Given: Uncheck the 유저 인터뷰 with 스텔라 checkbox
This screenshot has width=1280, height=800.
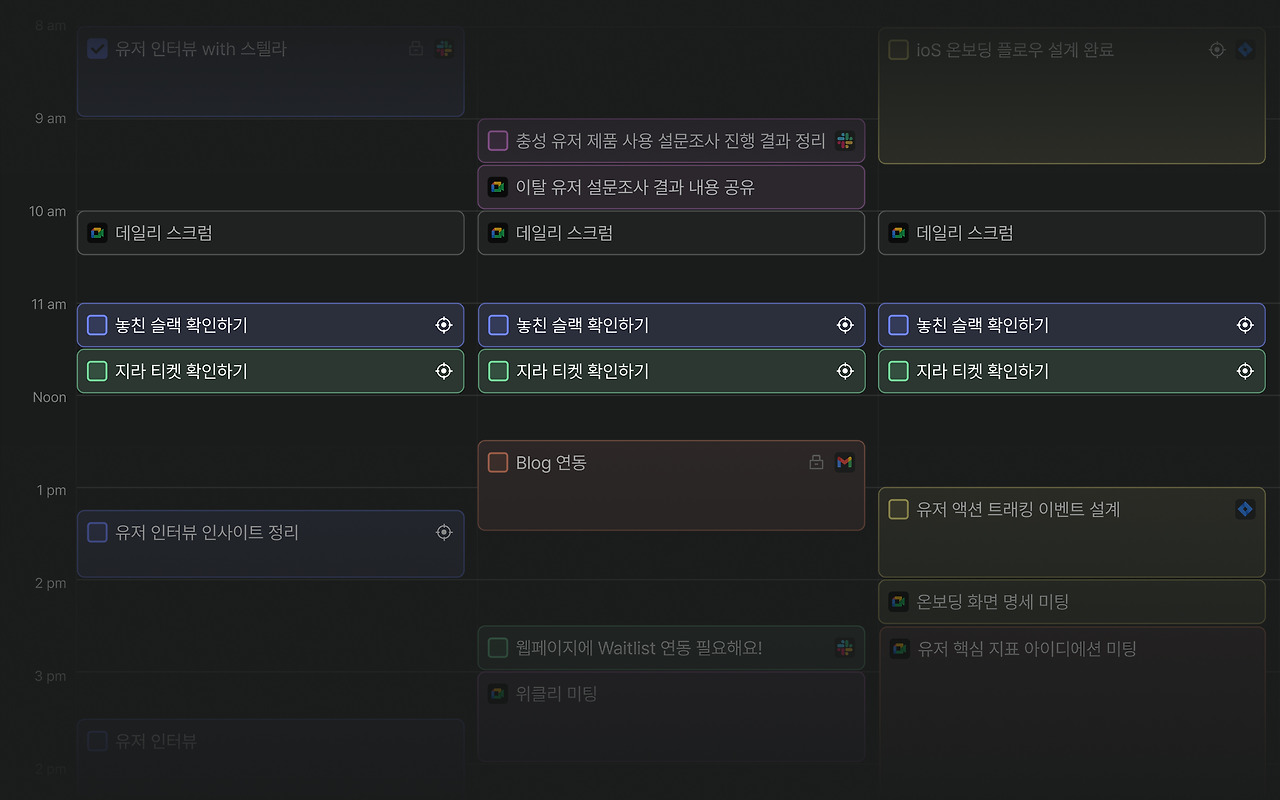Looking at the screenshot, I should [97, 49].
